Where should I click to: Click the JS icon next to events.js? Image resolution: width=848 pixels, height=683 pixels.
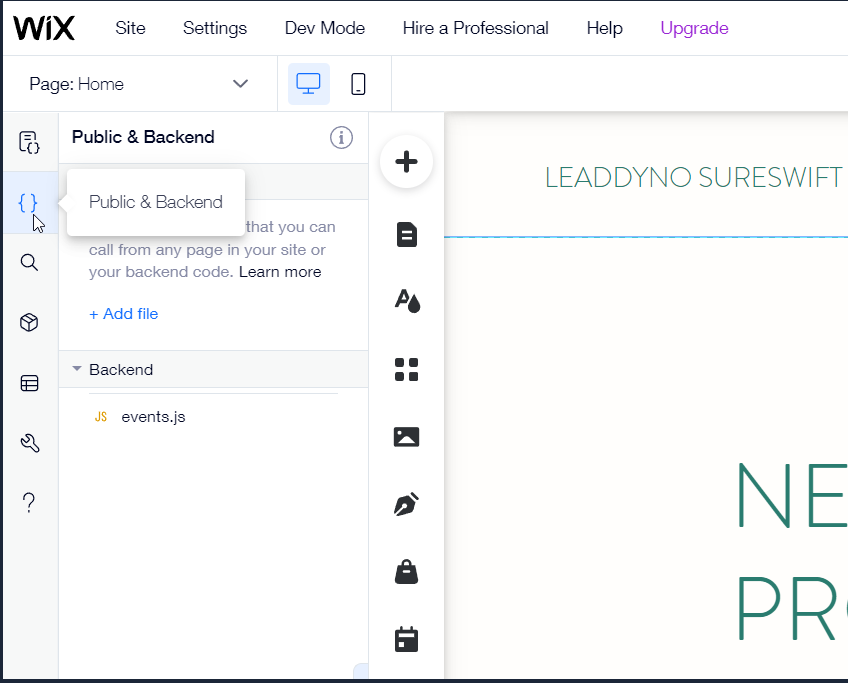point(101,417)
